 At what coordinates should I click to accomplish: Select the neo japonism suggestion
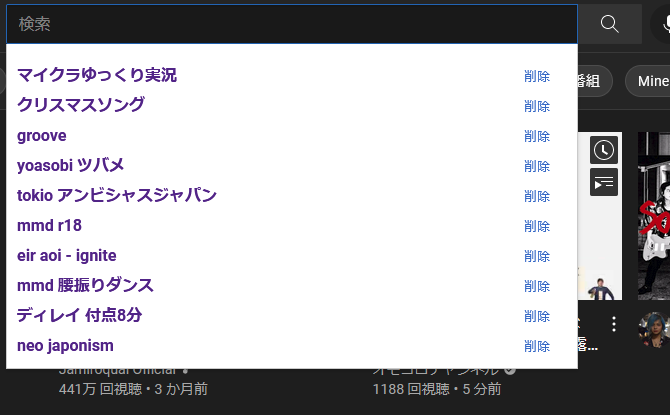[292, 346]
